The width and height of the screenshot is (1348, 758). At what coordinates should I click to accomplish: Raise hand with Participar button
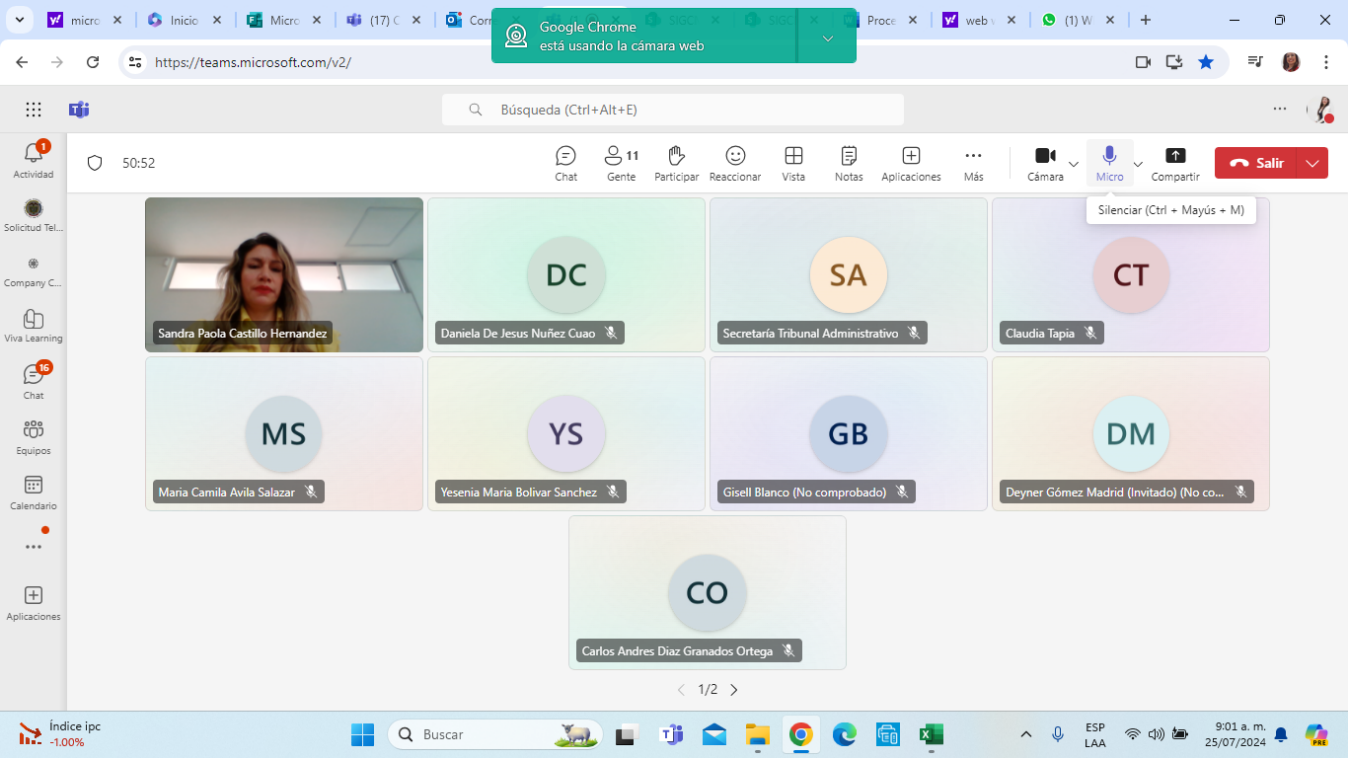(676, 163)
